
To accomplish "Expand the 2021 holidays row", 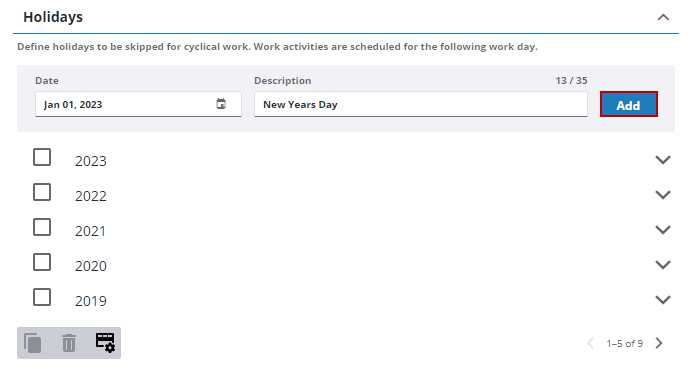I will (663, 230).
